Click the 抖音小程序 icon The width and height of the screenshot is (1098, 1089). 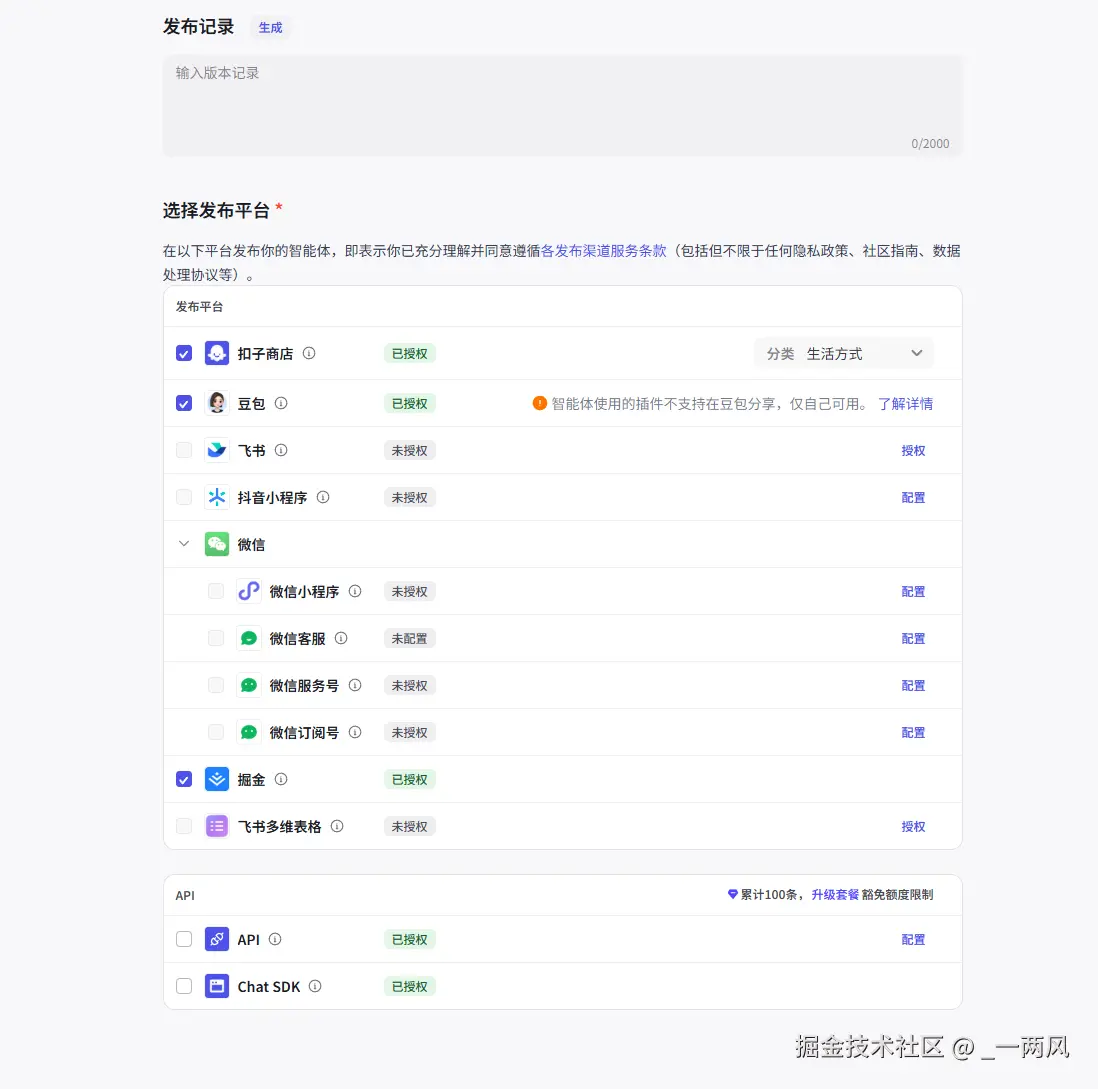click(x=216, y=497)
